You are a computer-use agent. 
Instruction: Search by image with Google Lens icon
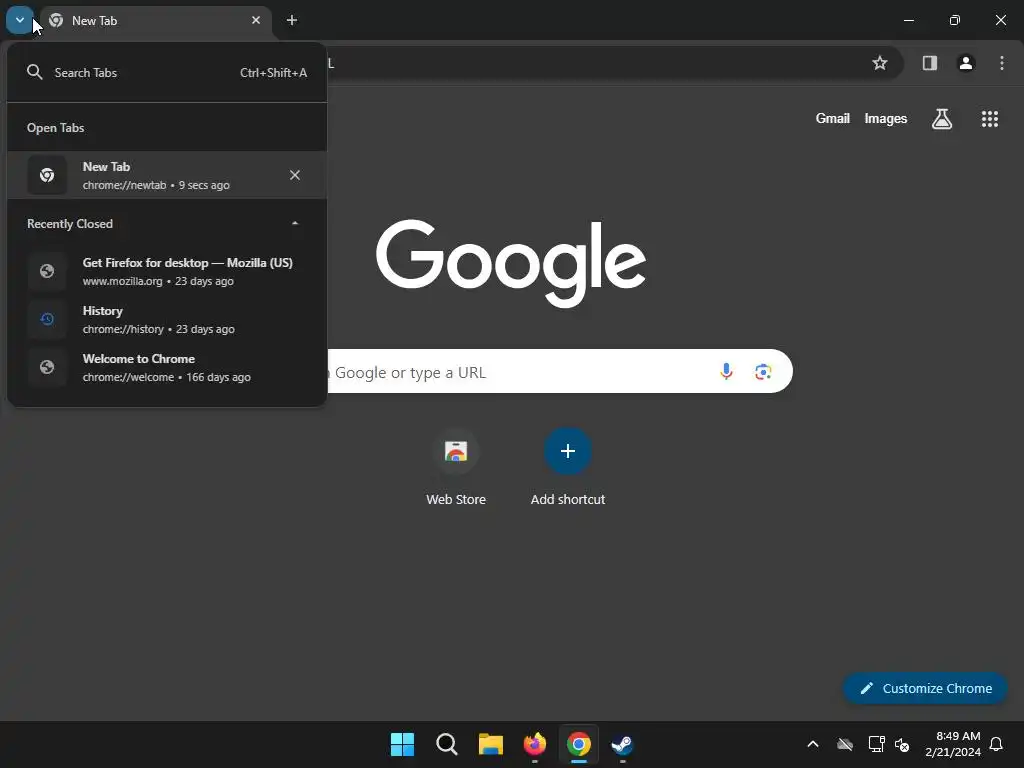coord(763,372)
